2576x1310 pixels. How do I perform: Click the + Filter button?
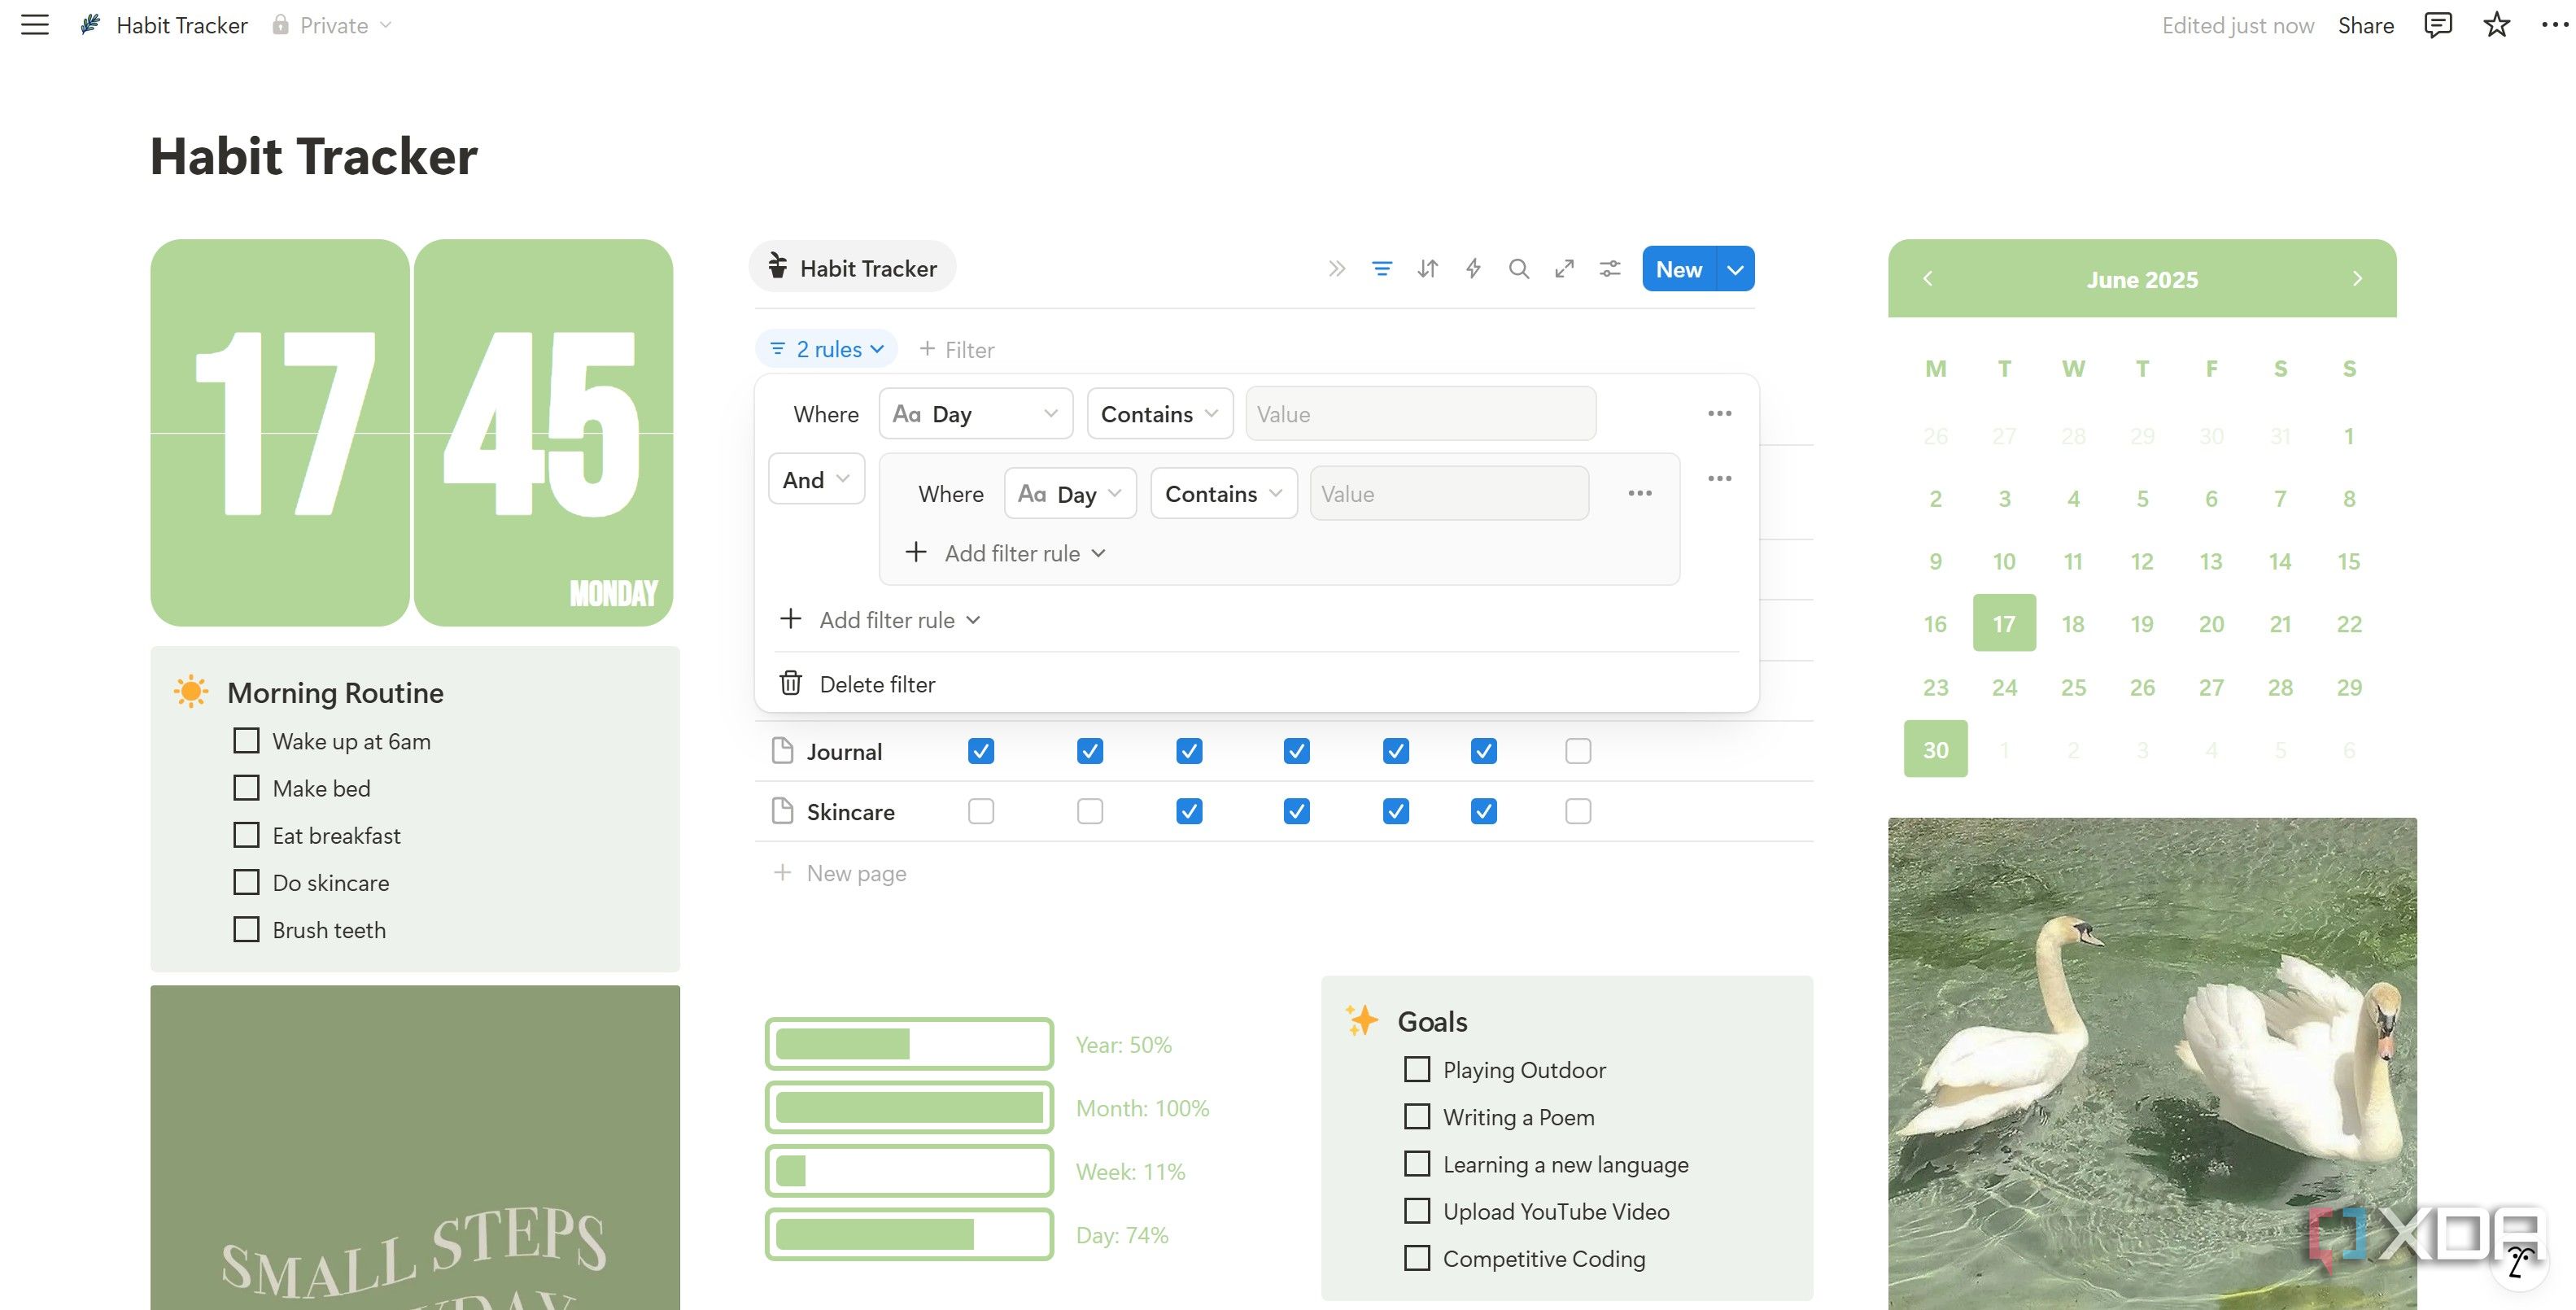coord(956,349)
